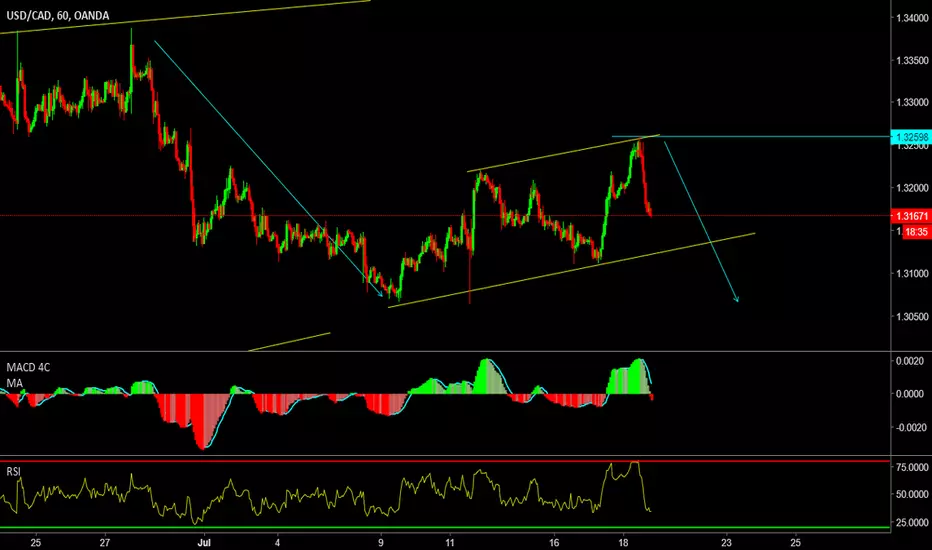Click the 1.31000 price axis label

[x=912, y=274]
